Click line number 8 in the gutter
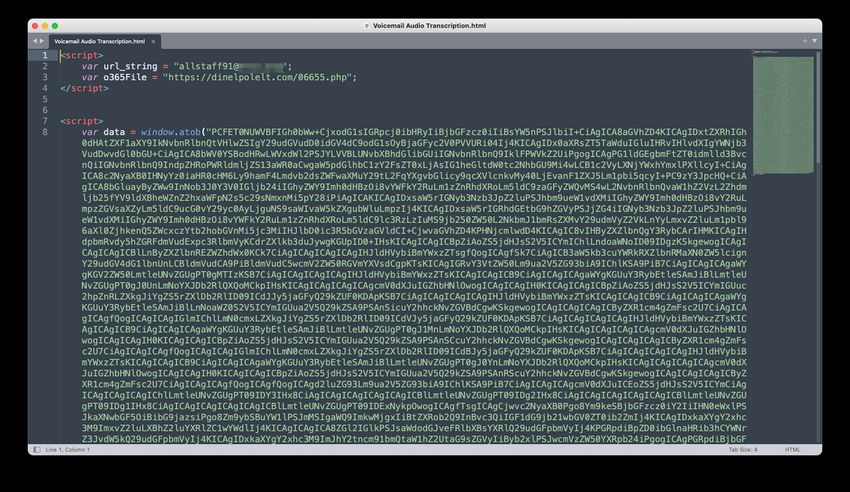Image resolution: width=850 pixels, height=492 pixels. click(x=45, y=132)
